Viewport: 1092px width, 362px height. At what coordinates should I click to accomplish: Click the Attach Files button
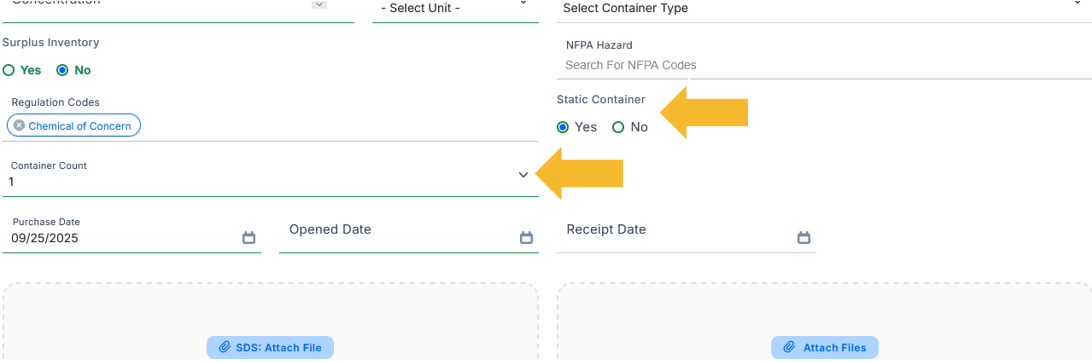point(825,347)
